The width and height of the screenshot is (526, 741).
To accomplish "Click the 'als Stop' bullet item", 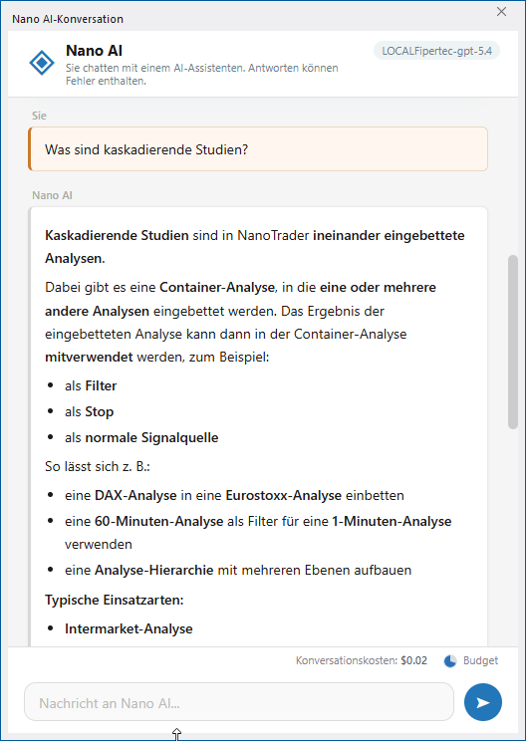I will (x=89, y=412).
